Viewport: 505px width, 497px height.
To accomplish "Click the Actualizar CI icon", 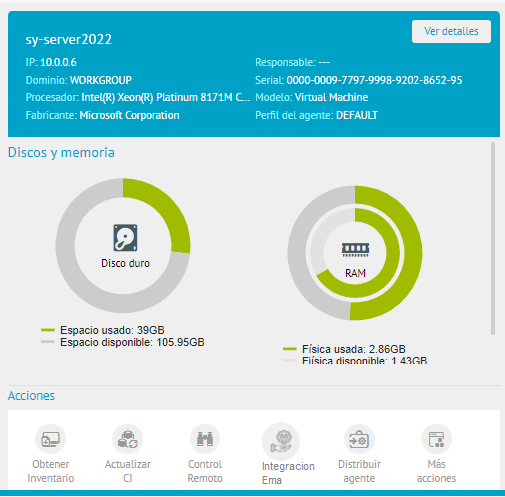I will pos(128,439).
